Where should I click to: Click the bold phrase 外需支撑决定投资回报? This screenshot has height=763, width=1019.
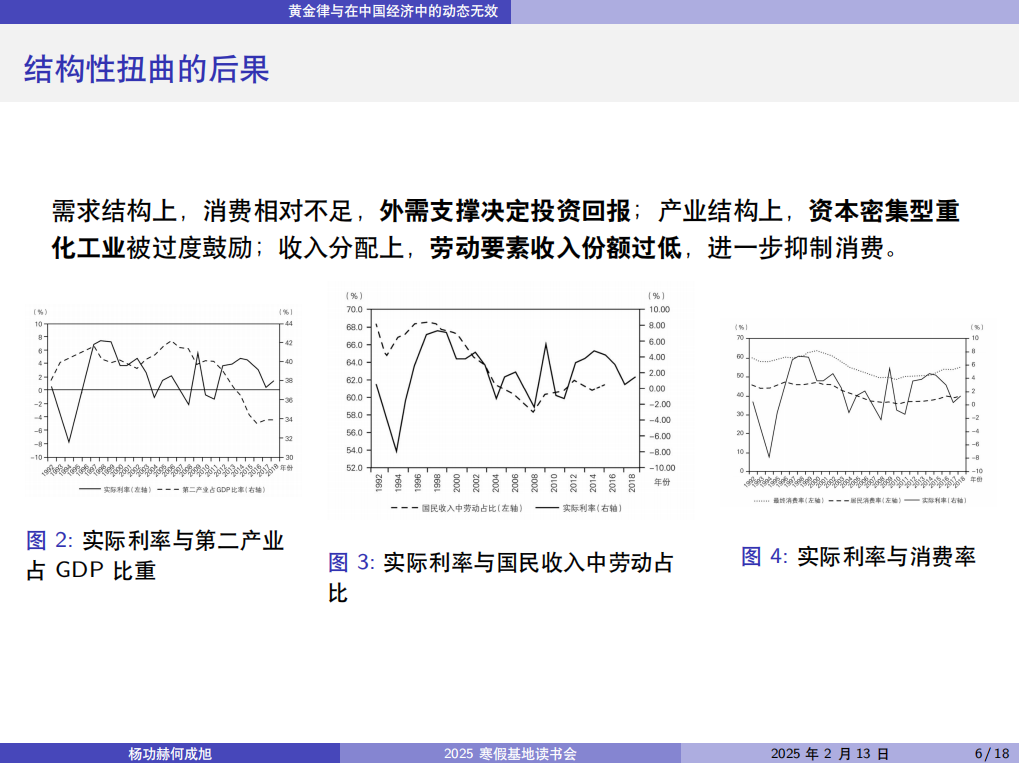pos(505,211)
